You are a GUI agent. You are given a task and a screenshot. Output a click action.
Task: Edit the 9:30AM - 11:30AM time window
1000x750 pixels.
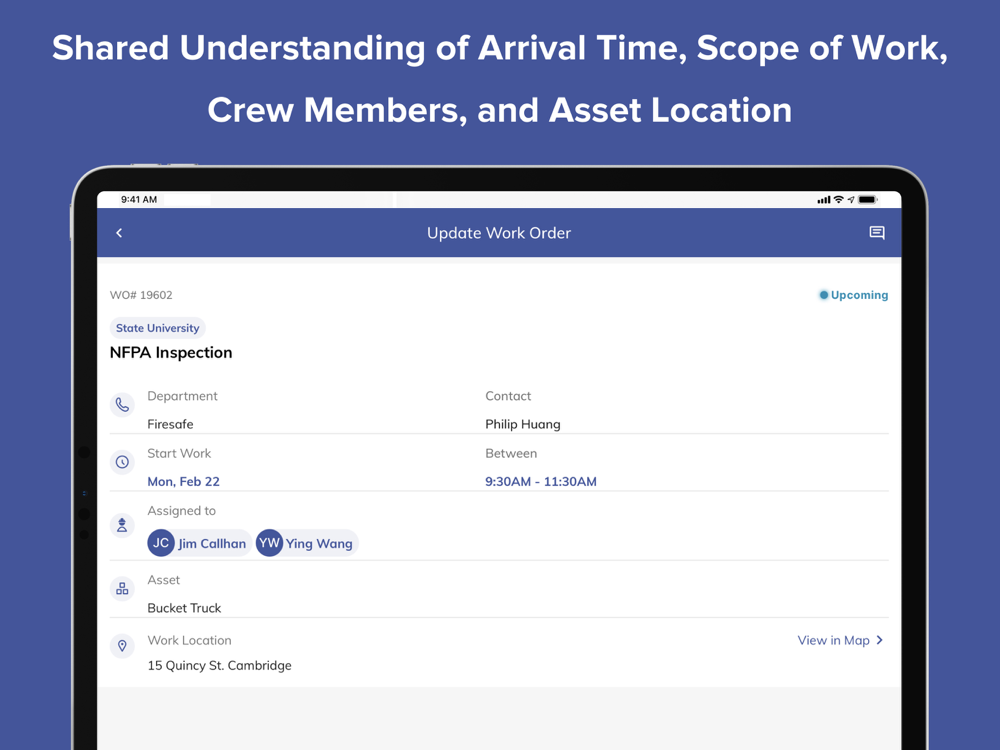[541, 481]
